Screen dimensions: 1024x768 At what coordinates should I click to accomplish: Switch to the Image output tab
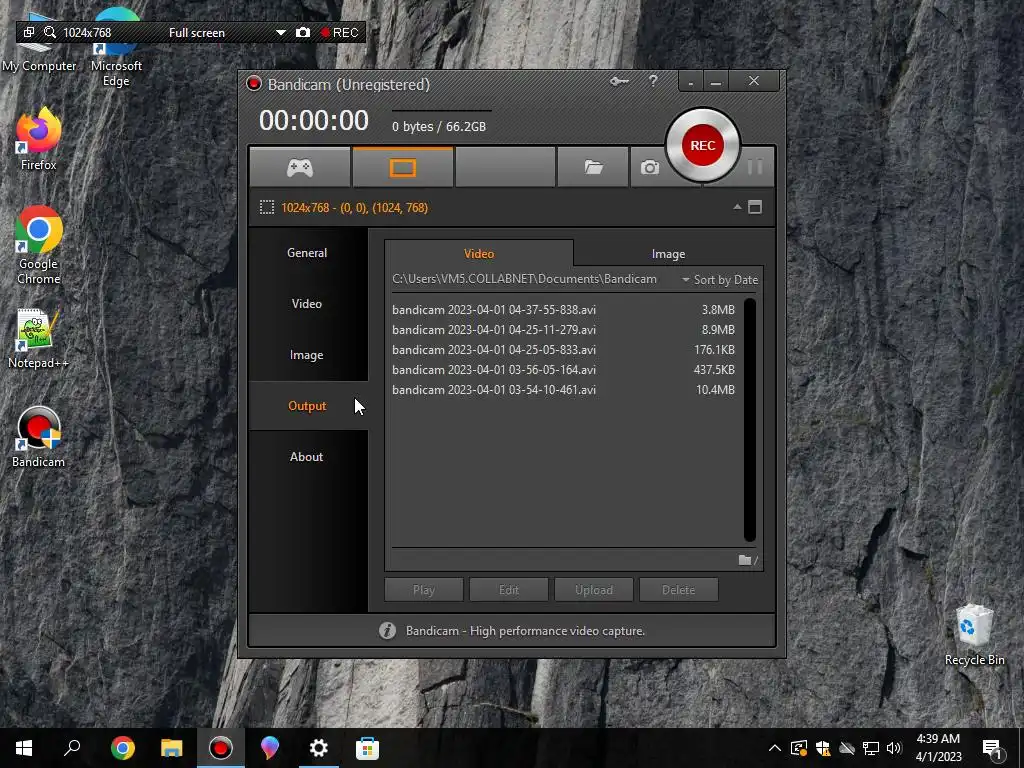point(668,253)
